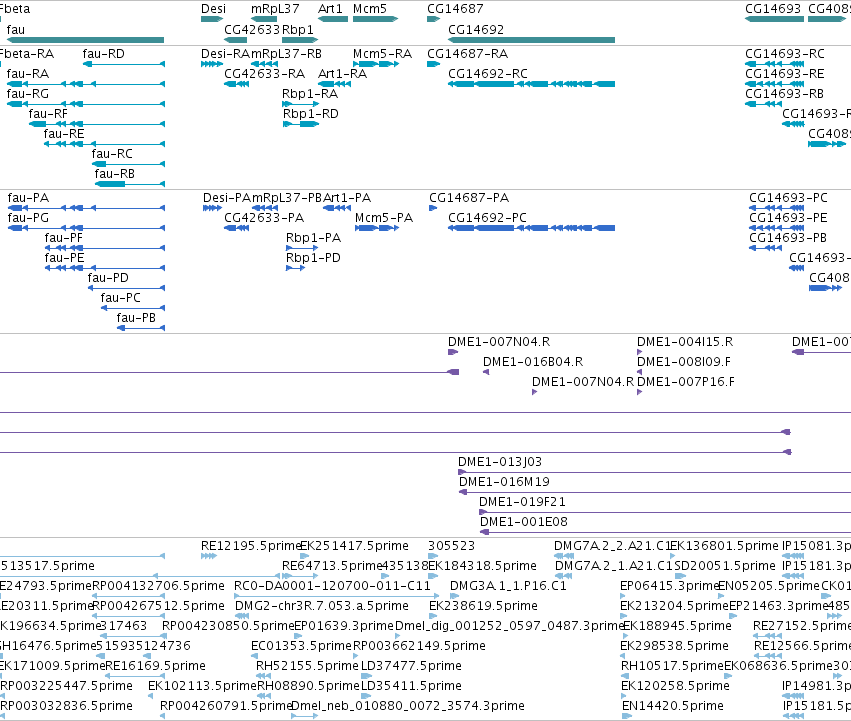Screen dimensions: 851x721
Task: Open EST EK238619.5prime
Action: (484, 606)
